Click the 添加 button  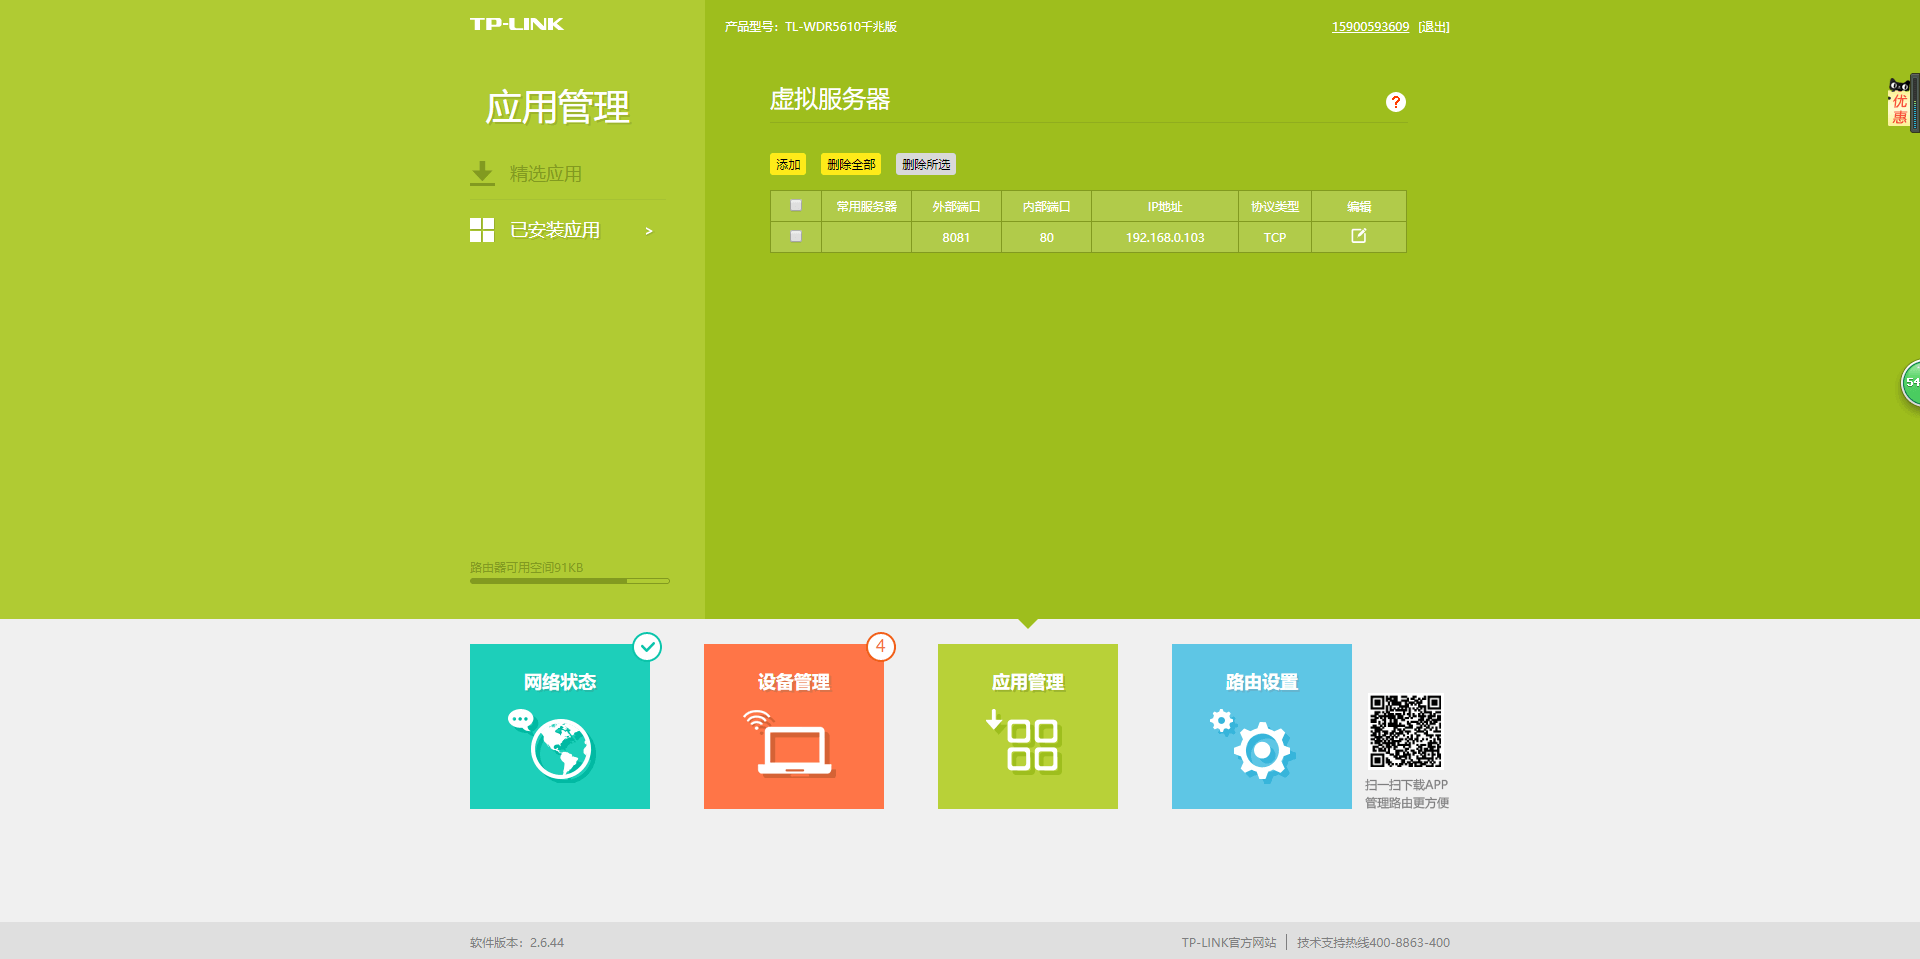[788, 164]
